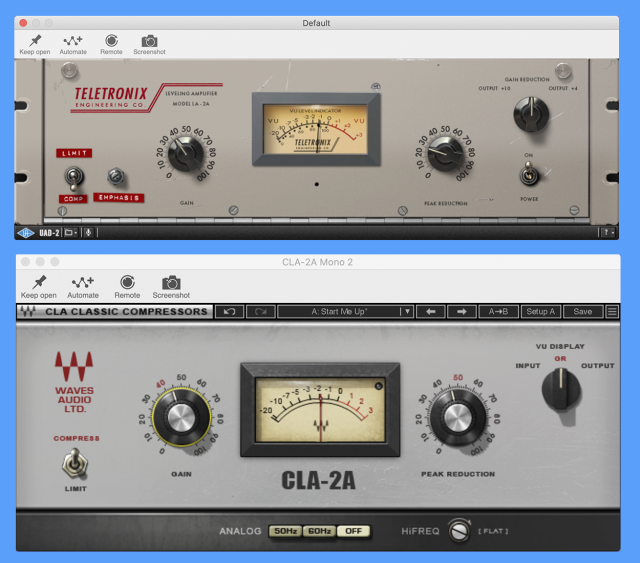This screenshot has height=563, width=640.
Task: Click the UAD-2 microphone icon
Action: 89,233
